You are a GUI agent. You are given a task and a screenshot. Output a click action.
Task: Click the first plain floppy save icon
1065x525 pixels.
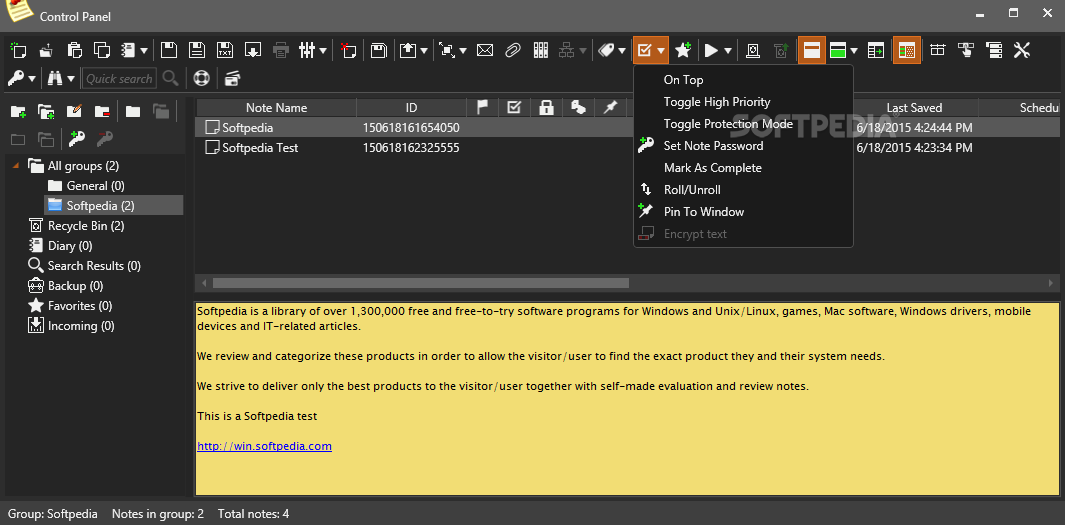pos(168,50)
